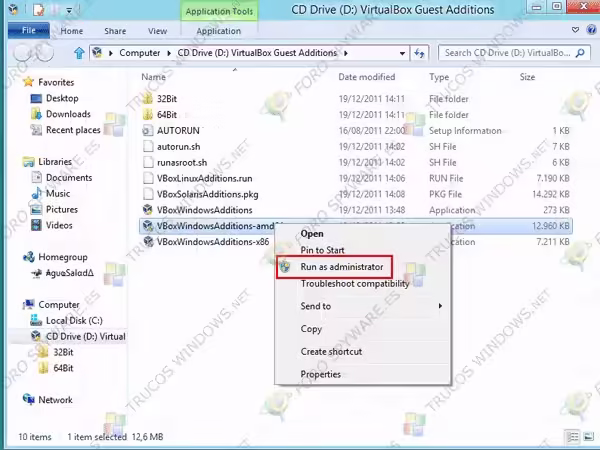600x450 pixels.
Task: Select the VBoxSolarisAdditions.pkg file icon
Action: (148, 194)
